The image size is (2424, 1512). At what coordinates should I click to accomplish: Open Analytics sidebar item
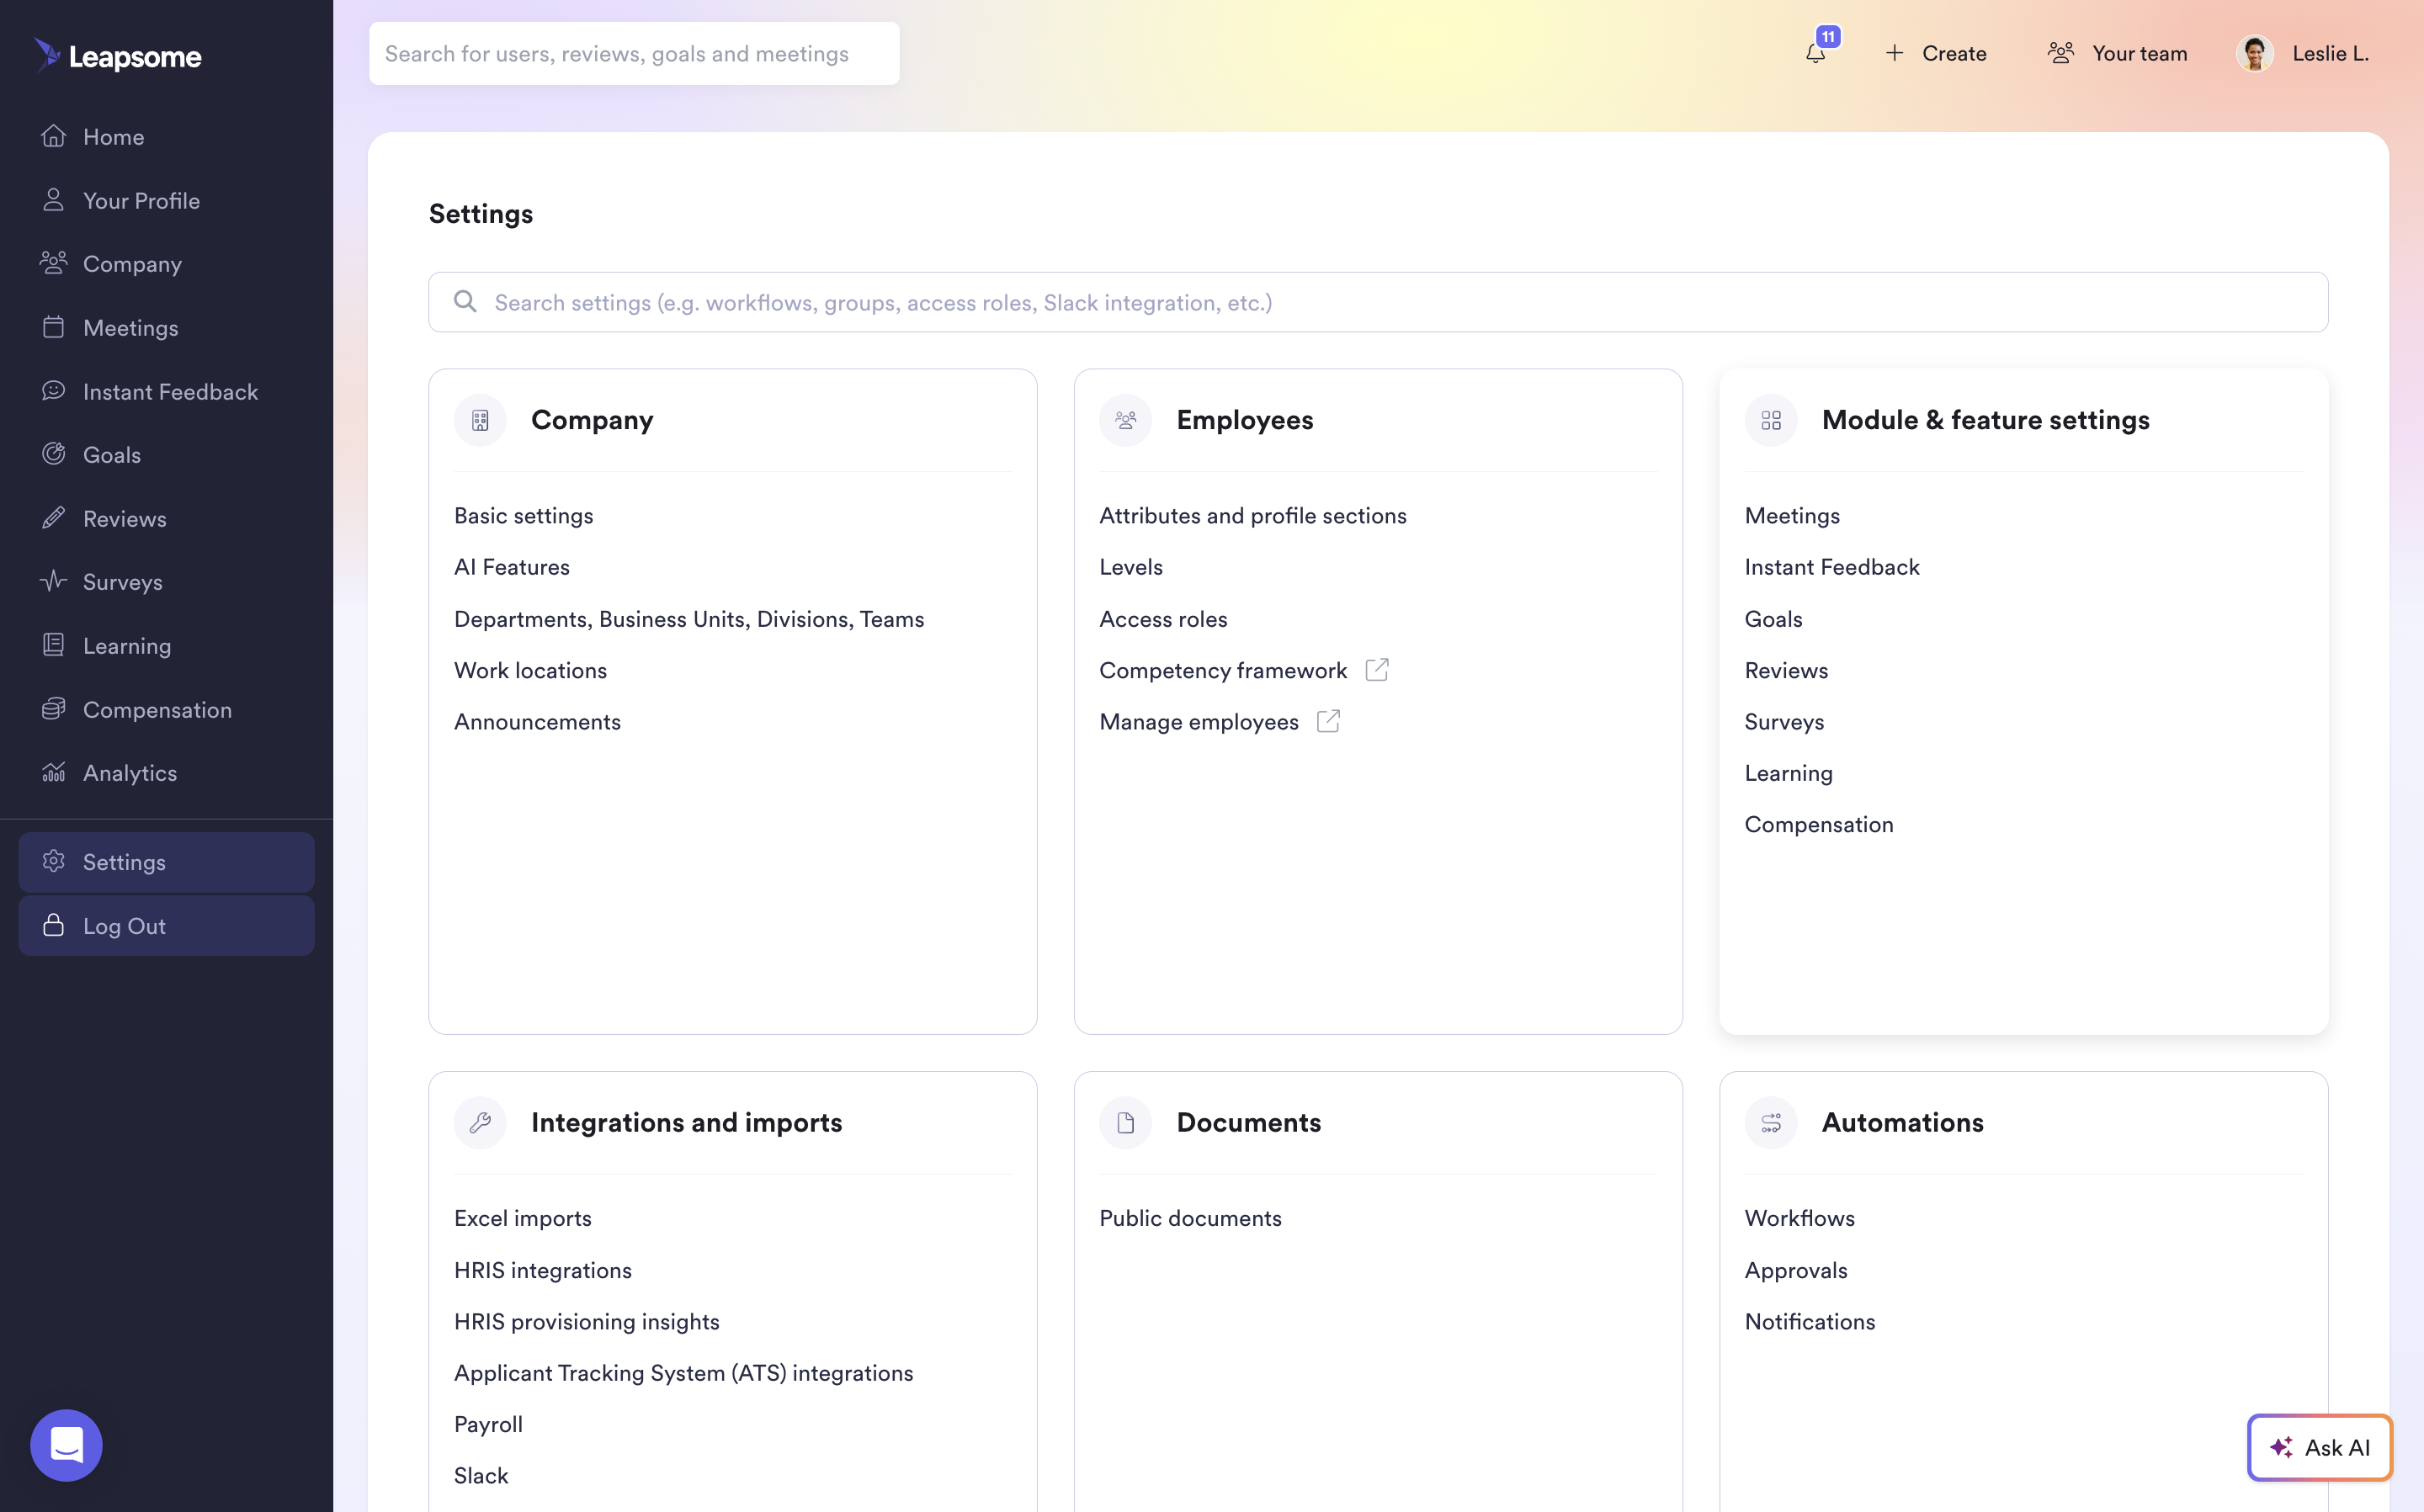(x=166, y=773)
